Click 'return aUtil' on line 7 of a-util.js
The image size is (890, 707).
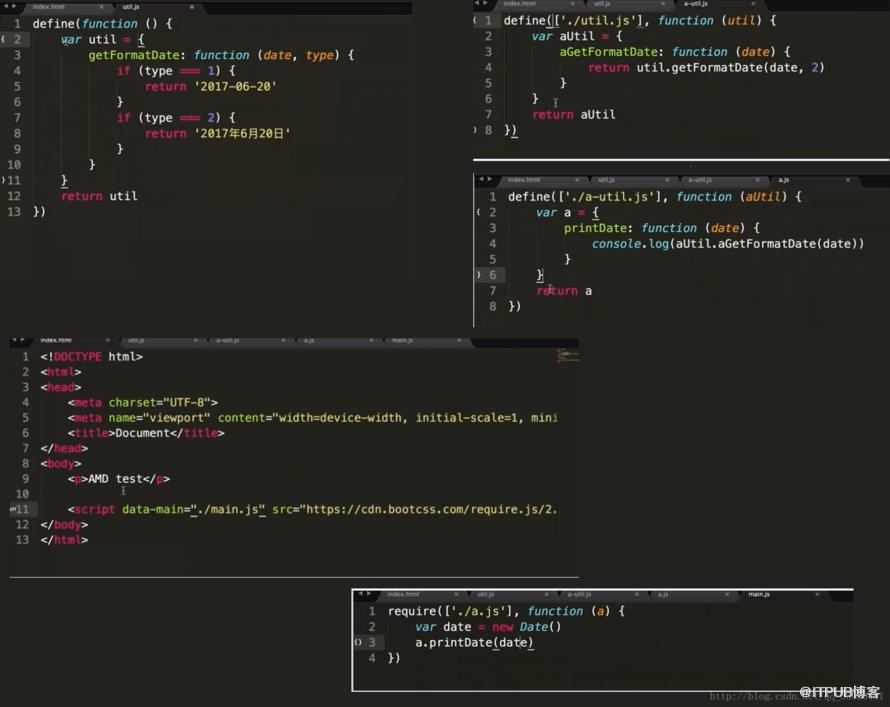click(574, 115)
